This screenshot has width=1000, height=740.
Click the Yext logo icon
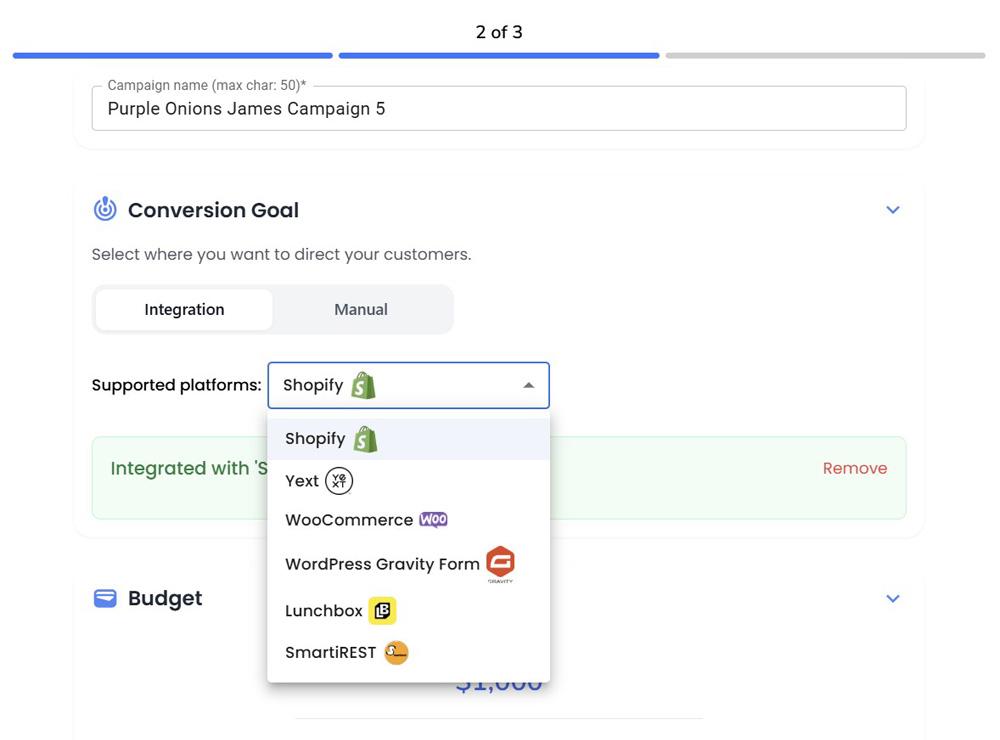[x=339, y=481]
